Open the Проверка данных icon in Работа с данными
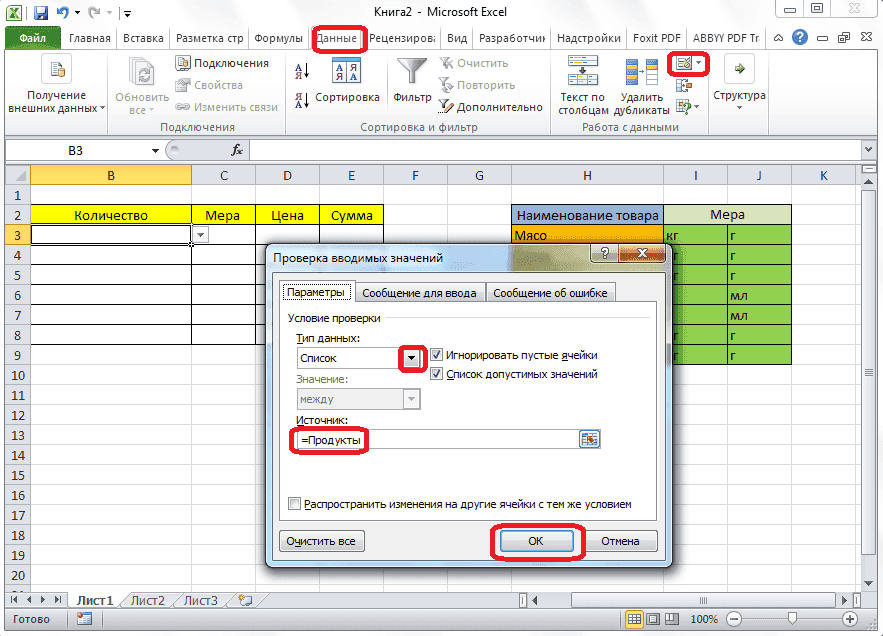The width and height of the screenshot is (883, 636). [686, 62]
